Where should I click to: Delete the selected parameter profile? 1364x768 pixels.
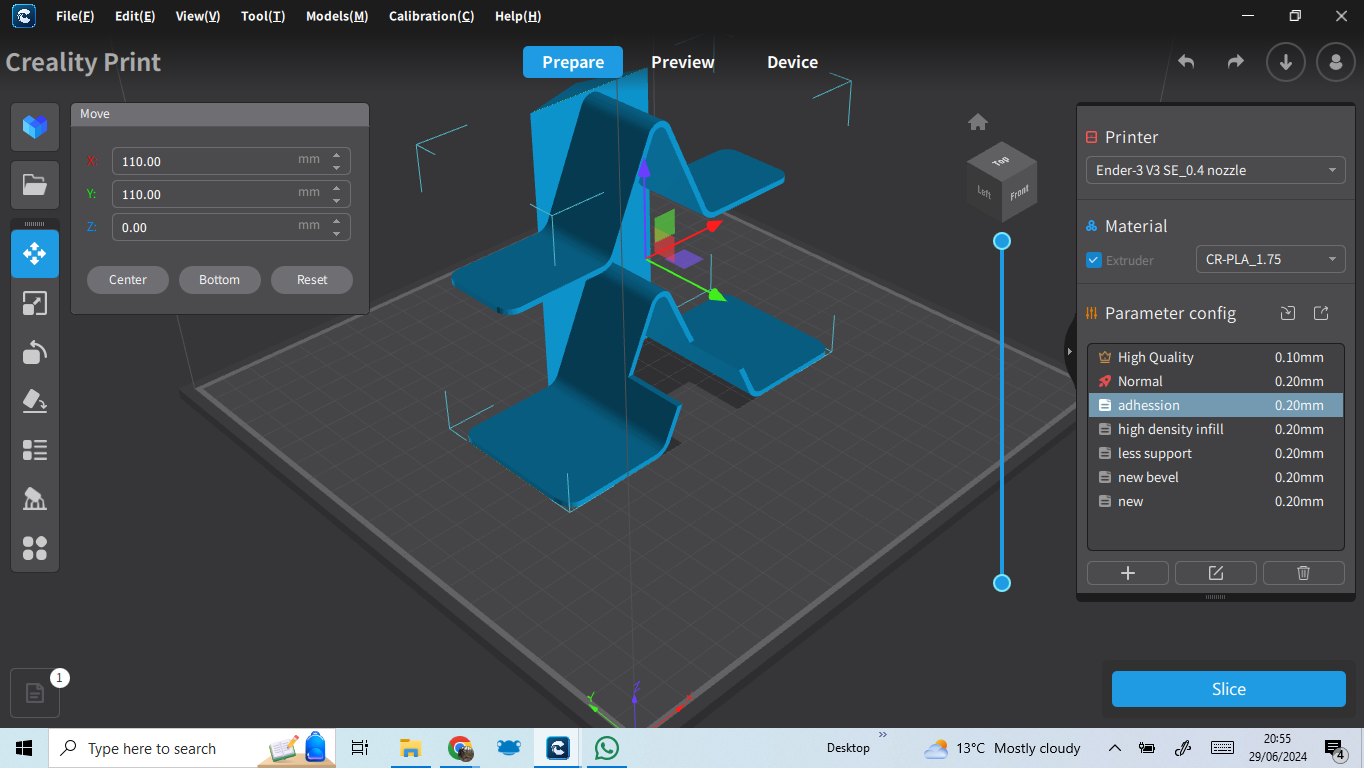click(1304, 573)
